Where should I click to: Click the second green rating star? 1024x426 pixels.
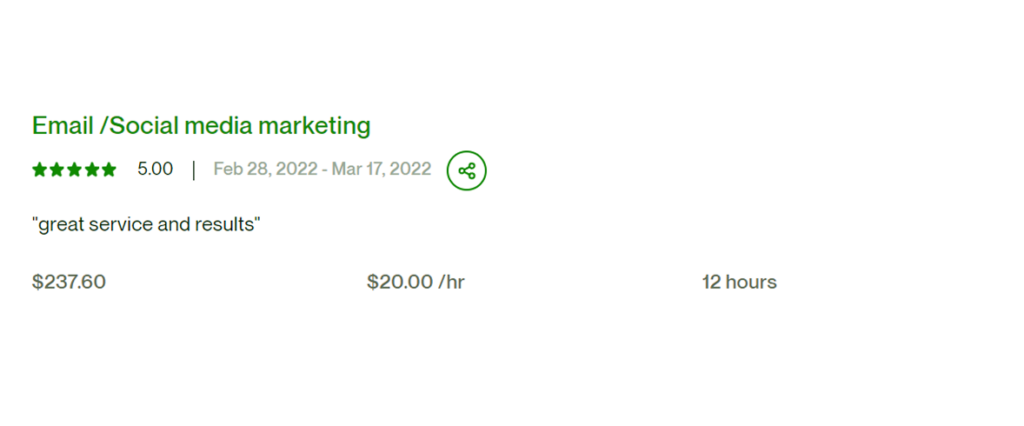[57, 170]
